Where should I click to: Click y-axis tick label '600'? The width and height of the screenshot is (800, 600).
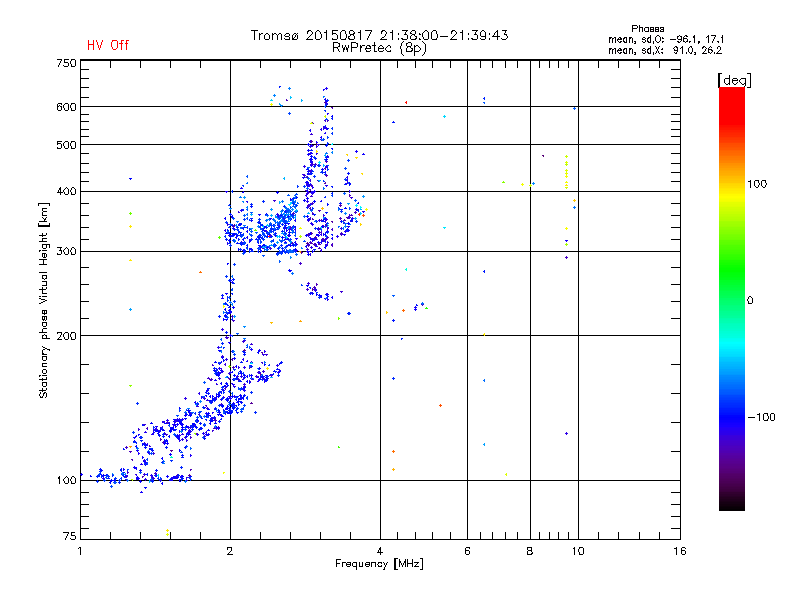[x=67, y=107]
